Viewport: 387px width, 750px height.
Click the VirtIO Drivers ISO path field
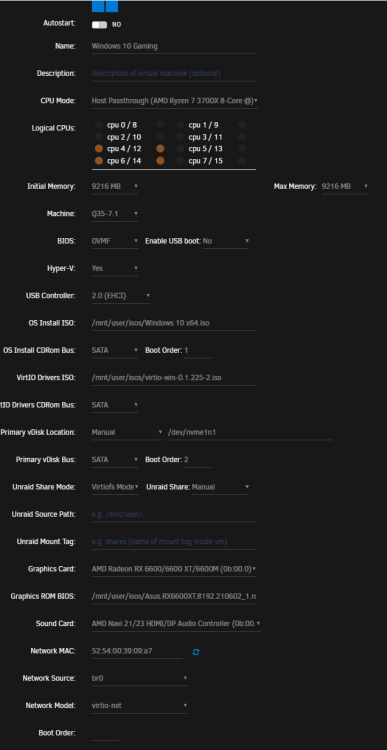coord(174,378)
